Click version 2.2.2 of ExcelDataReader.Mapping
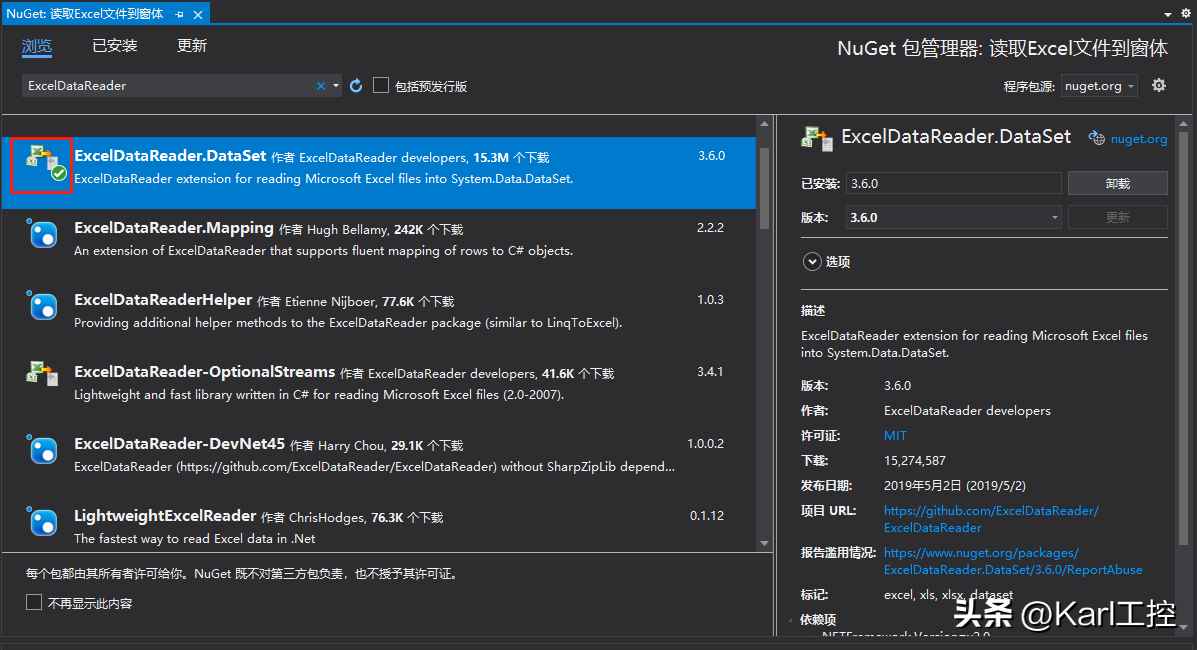This screenshot has width=1197, height=650. click(710, 228)
